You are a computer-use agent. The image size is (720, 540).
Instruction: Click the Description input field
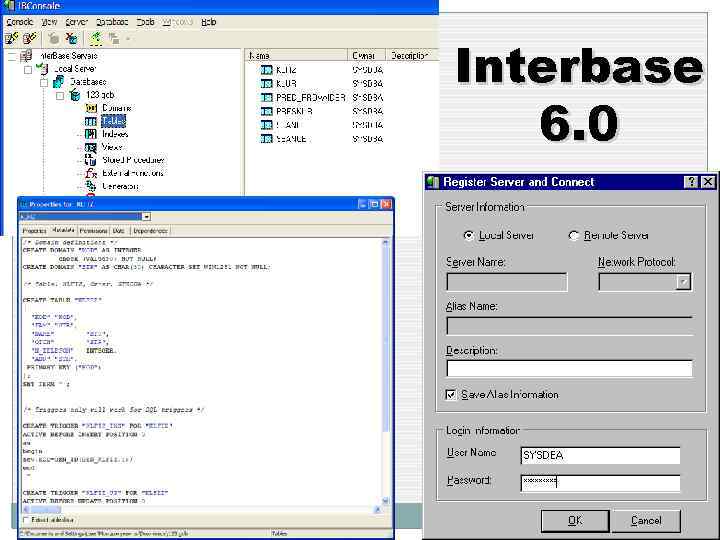569,369
